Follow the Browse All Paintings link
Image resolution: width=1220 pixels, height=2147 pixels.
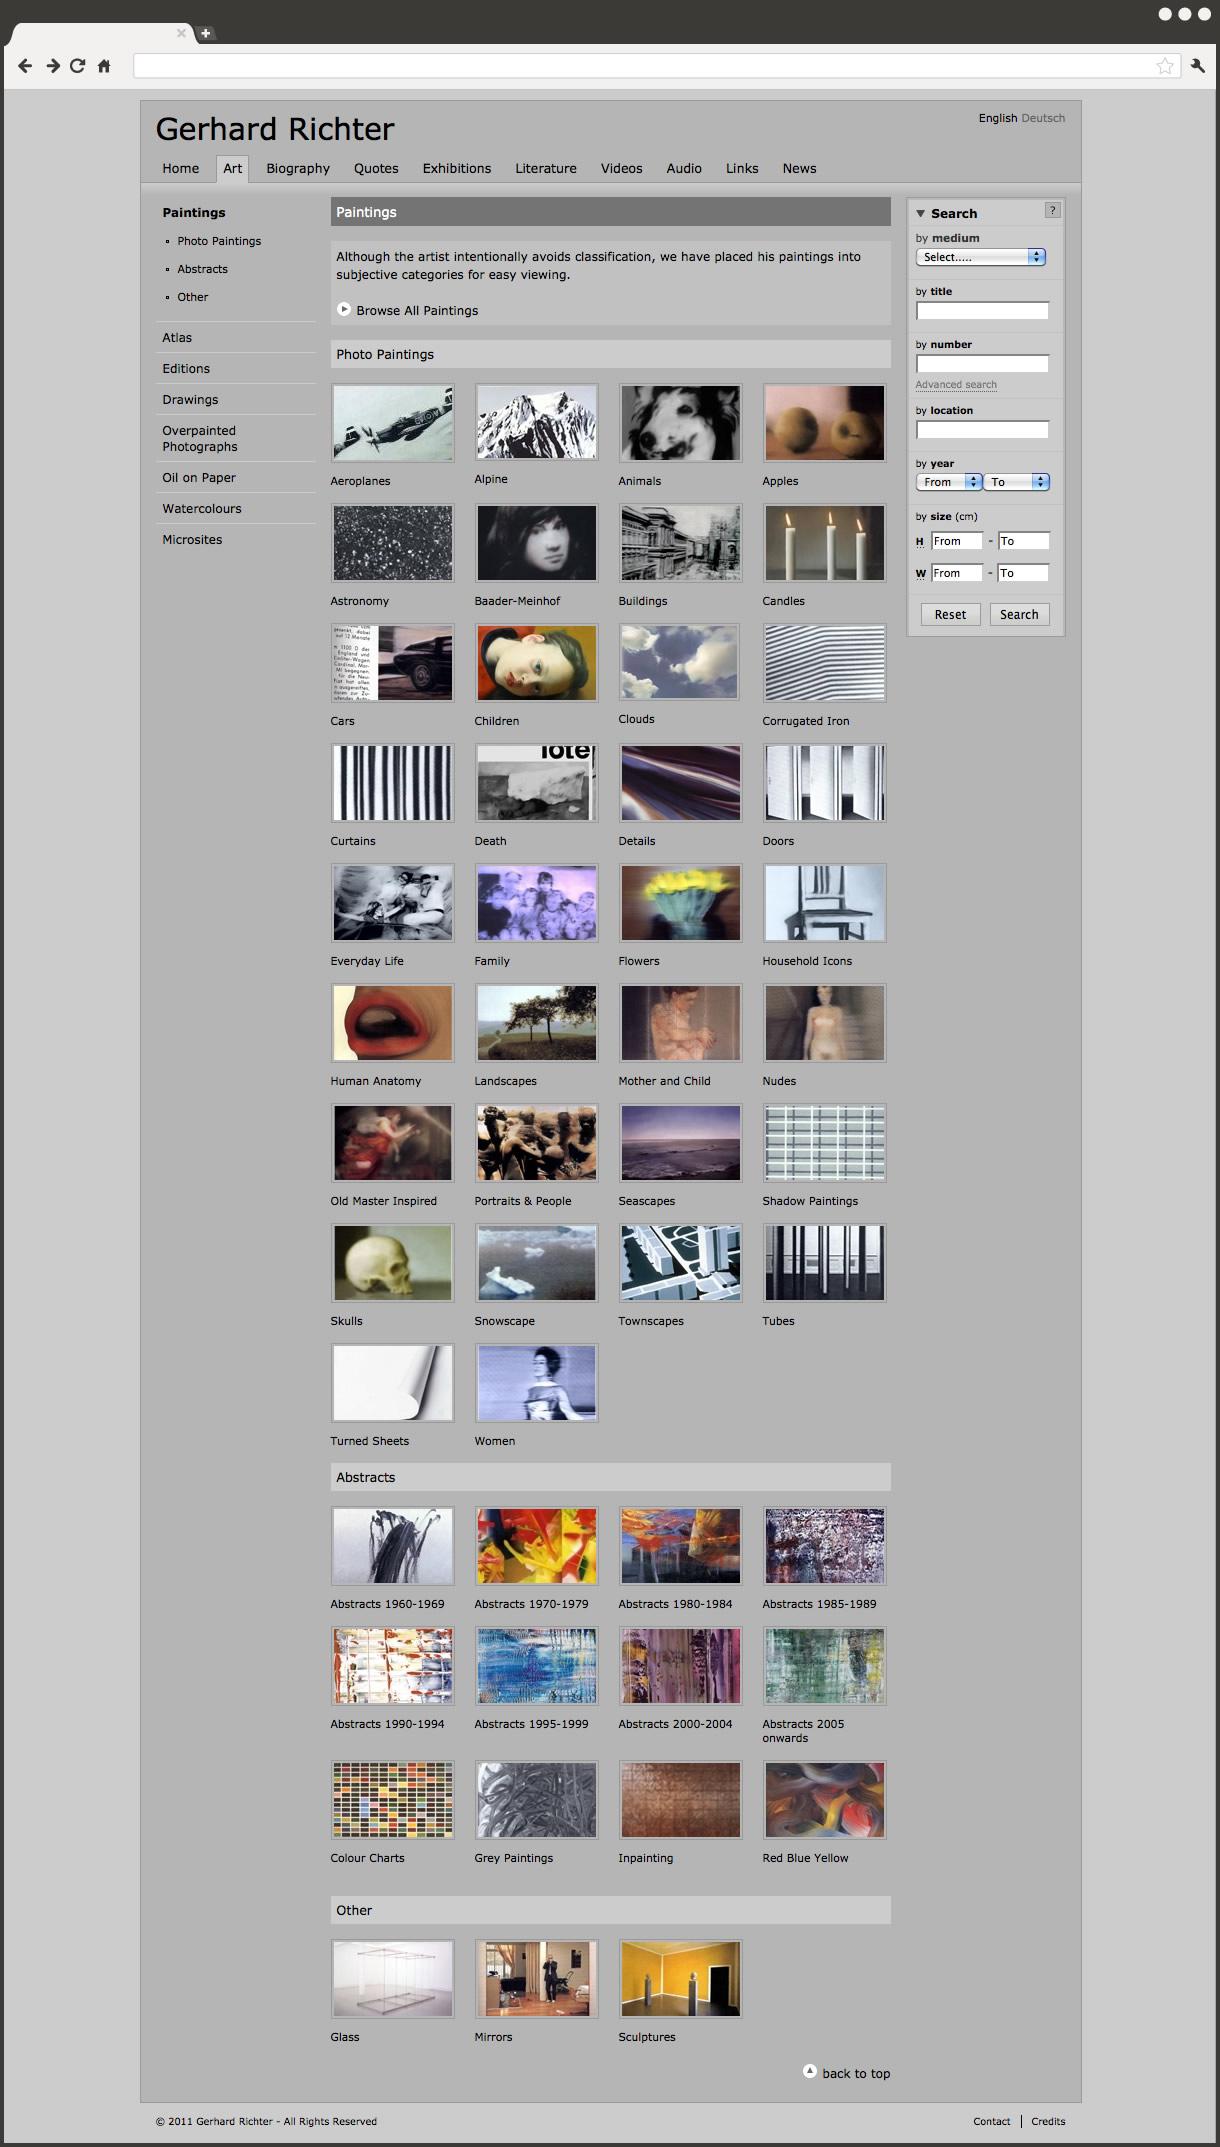tap(417, 311)
